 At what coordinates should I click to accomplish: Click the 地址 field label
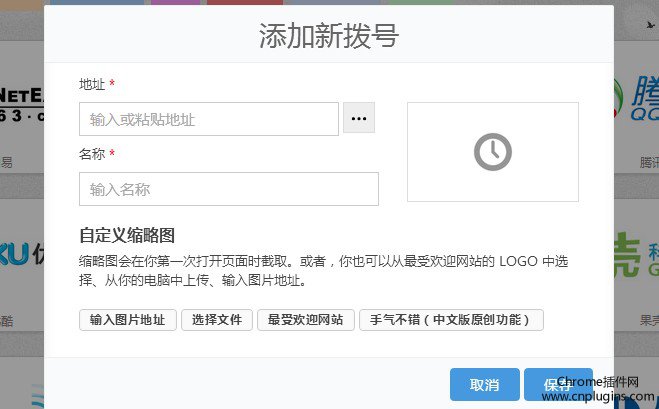[x=92, y=84]
